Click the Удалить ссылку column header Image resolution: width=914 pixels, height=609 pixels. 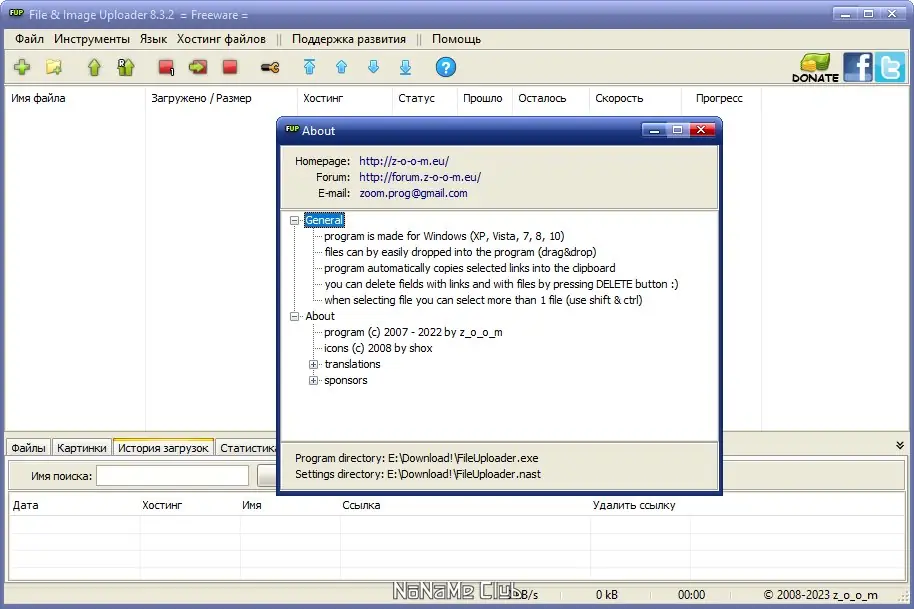tap(640, 505)
